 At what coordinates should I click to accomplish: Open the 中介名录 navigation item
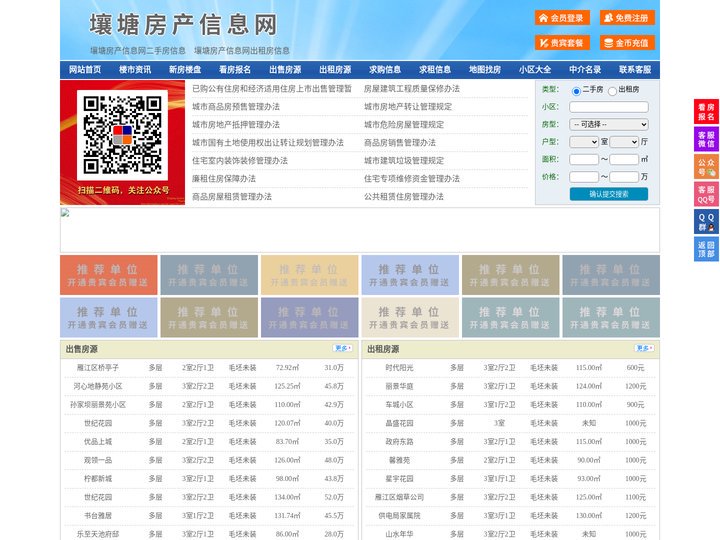[585, 70]
